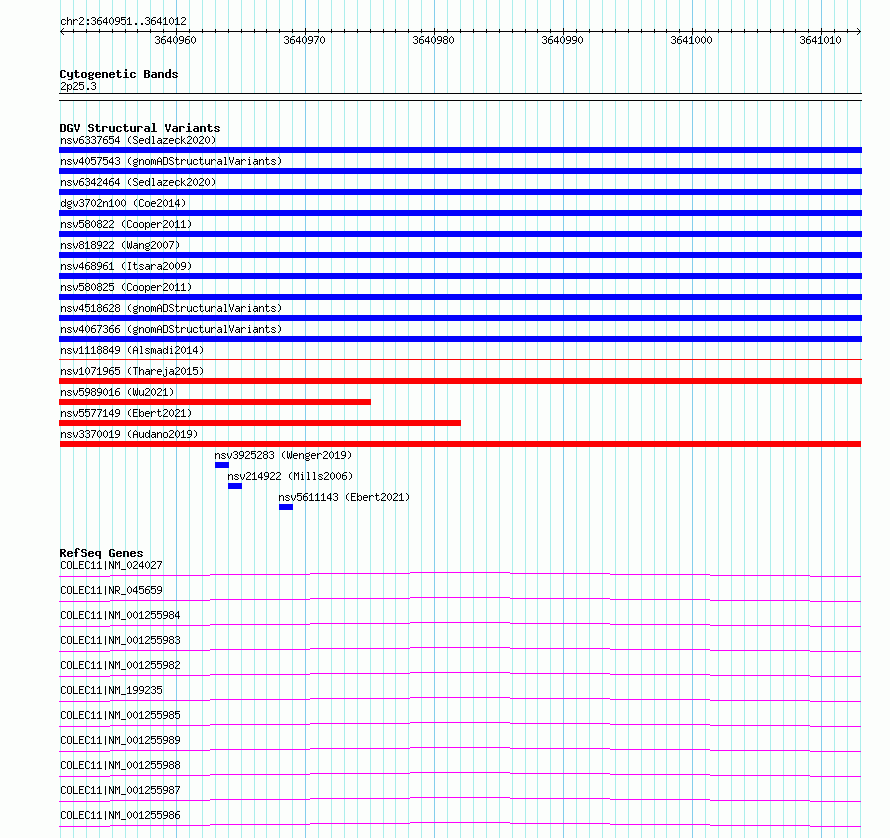
Task: Click the COLEC11|NM_001255983 gene label
Action: [120, 640]
